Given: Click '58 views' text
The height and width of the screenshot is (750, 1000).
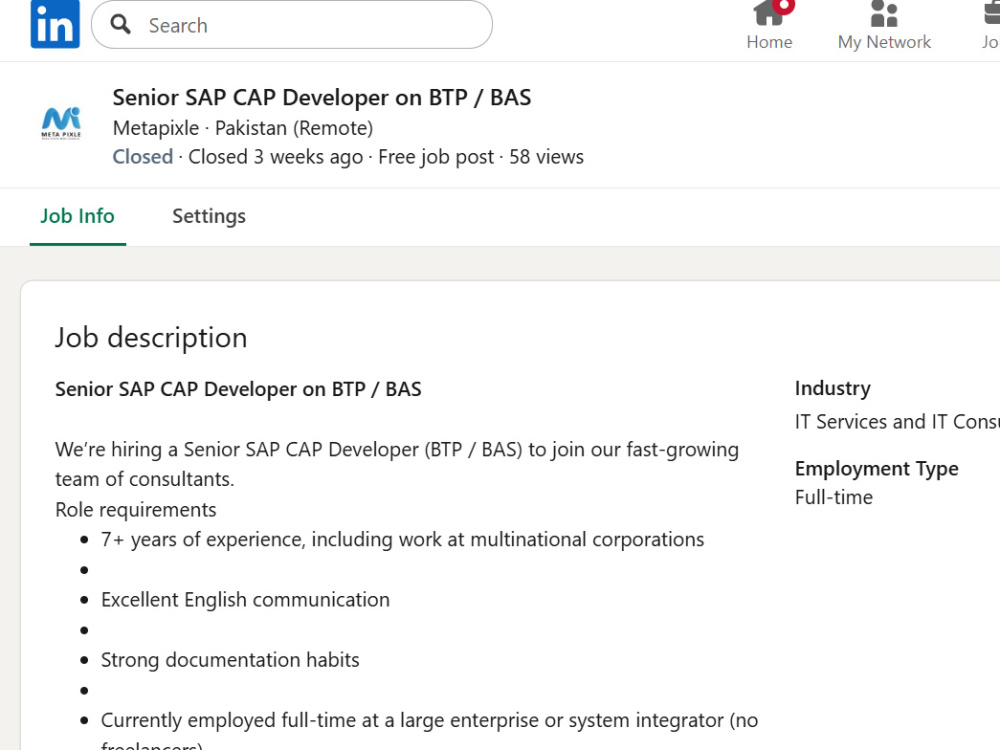Looking at the screenshot, I should [546, 157].
